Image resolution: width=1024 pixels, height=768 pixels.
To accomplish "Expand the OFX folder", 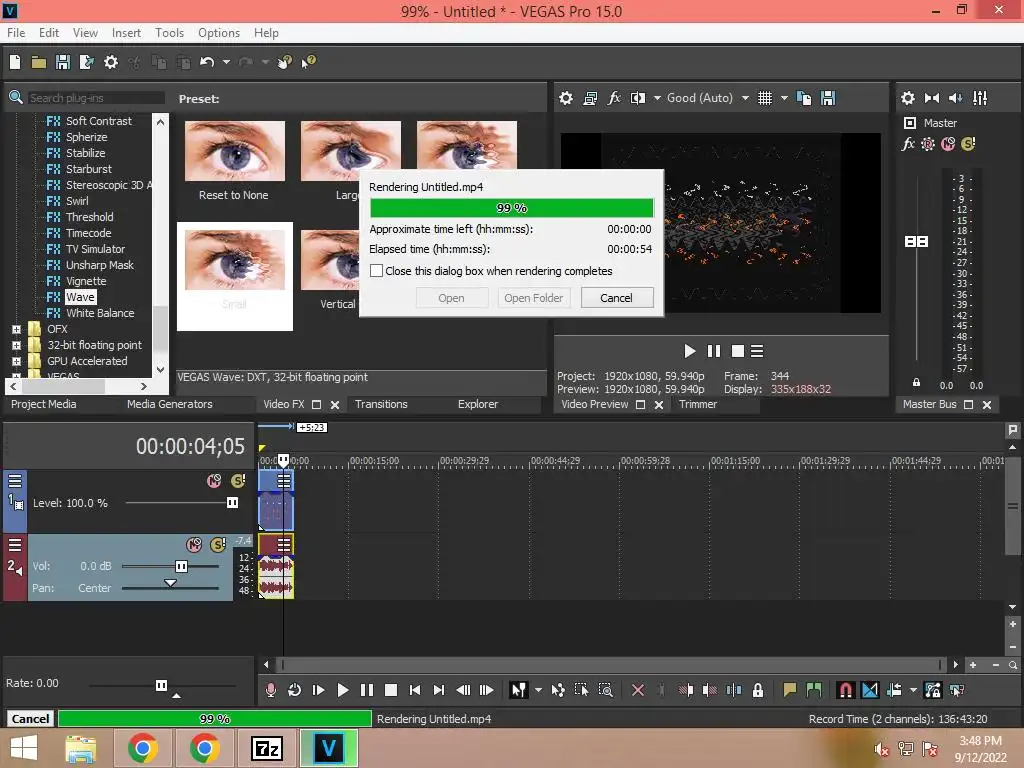I will (16, 330).
